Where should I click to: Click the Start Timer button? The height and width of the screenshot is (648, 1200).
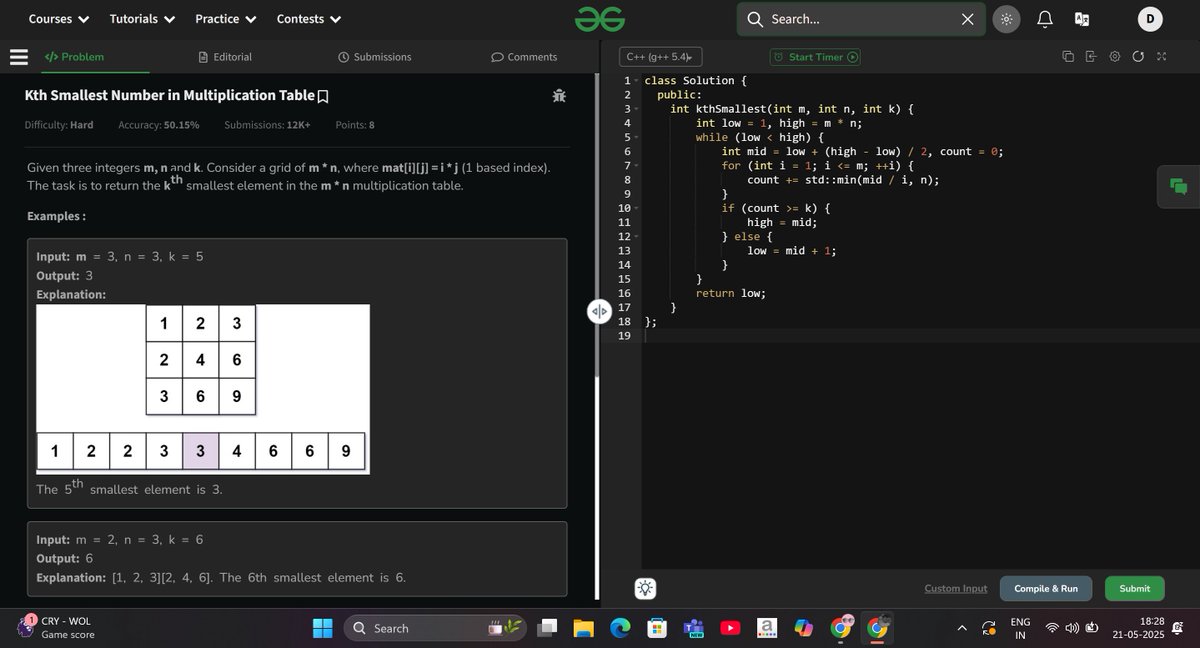815,57
